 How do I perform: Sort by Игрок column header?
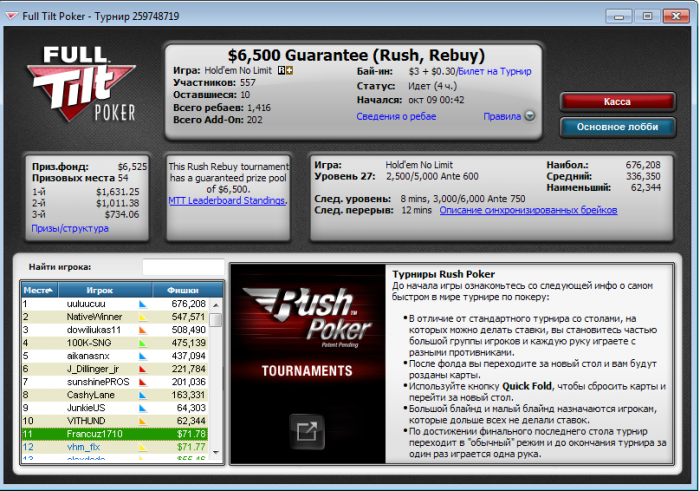tap(105, 290)
